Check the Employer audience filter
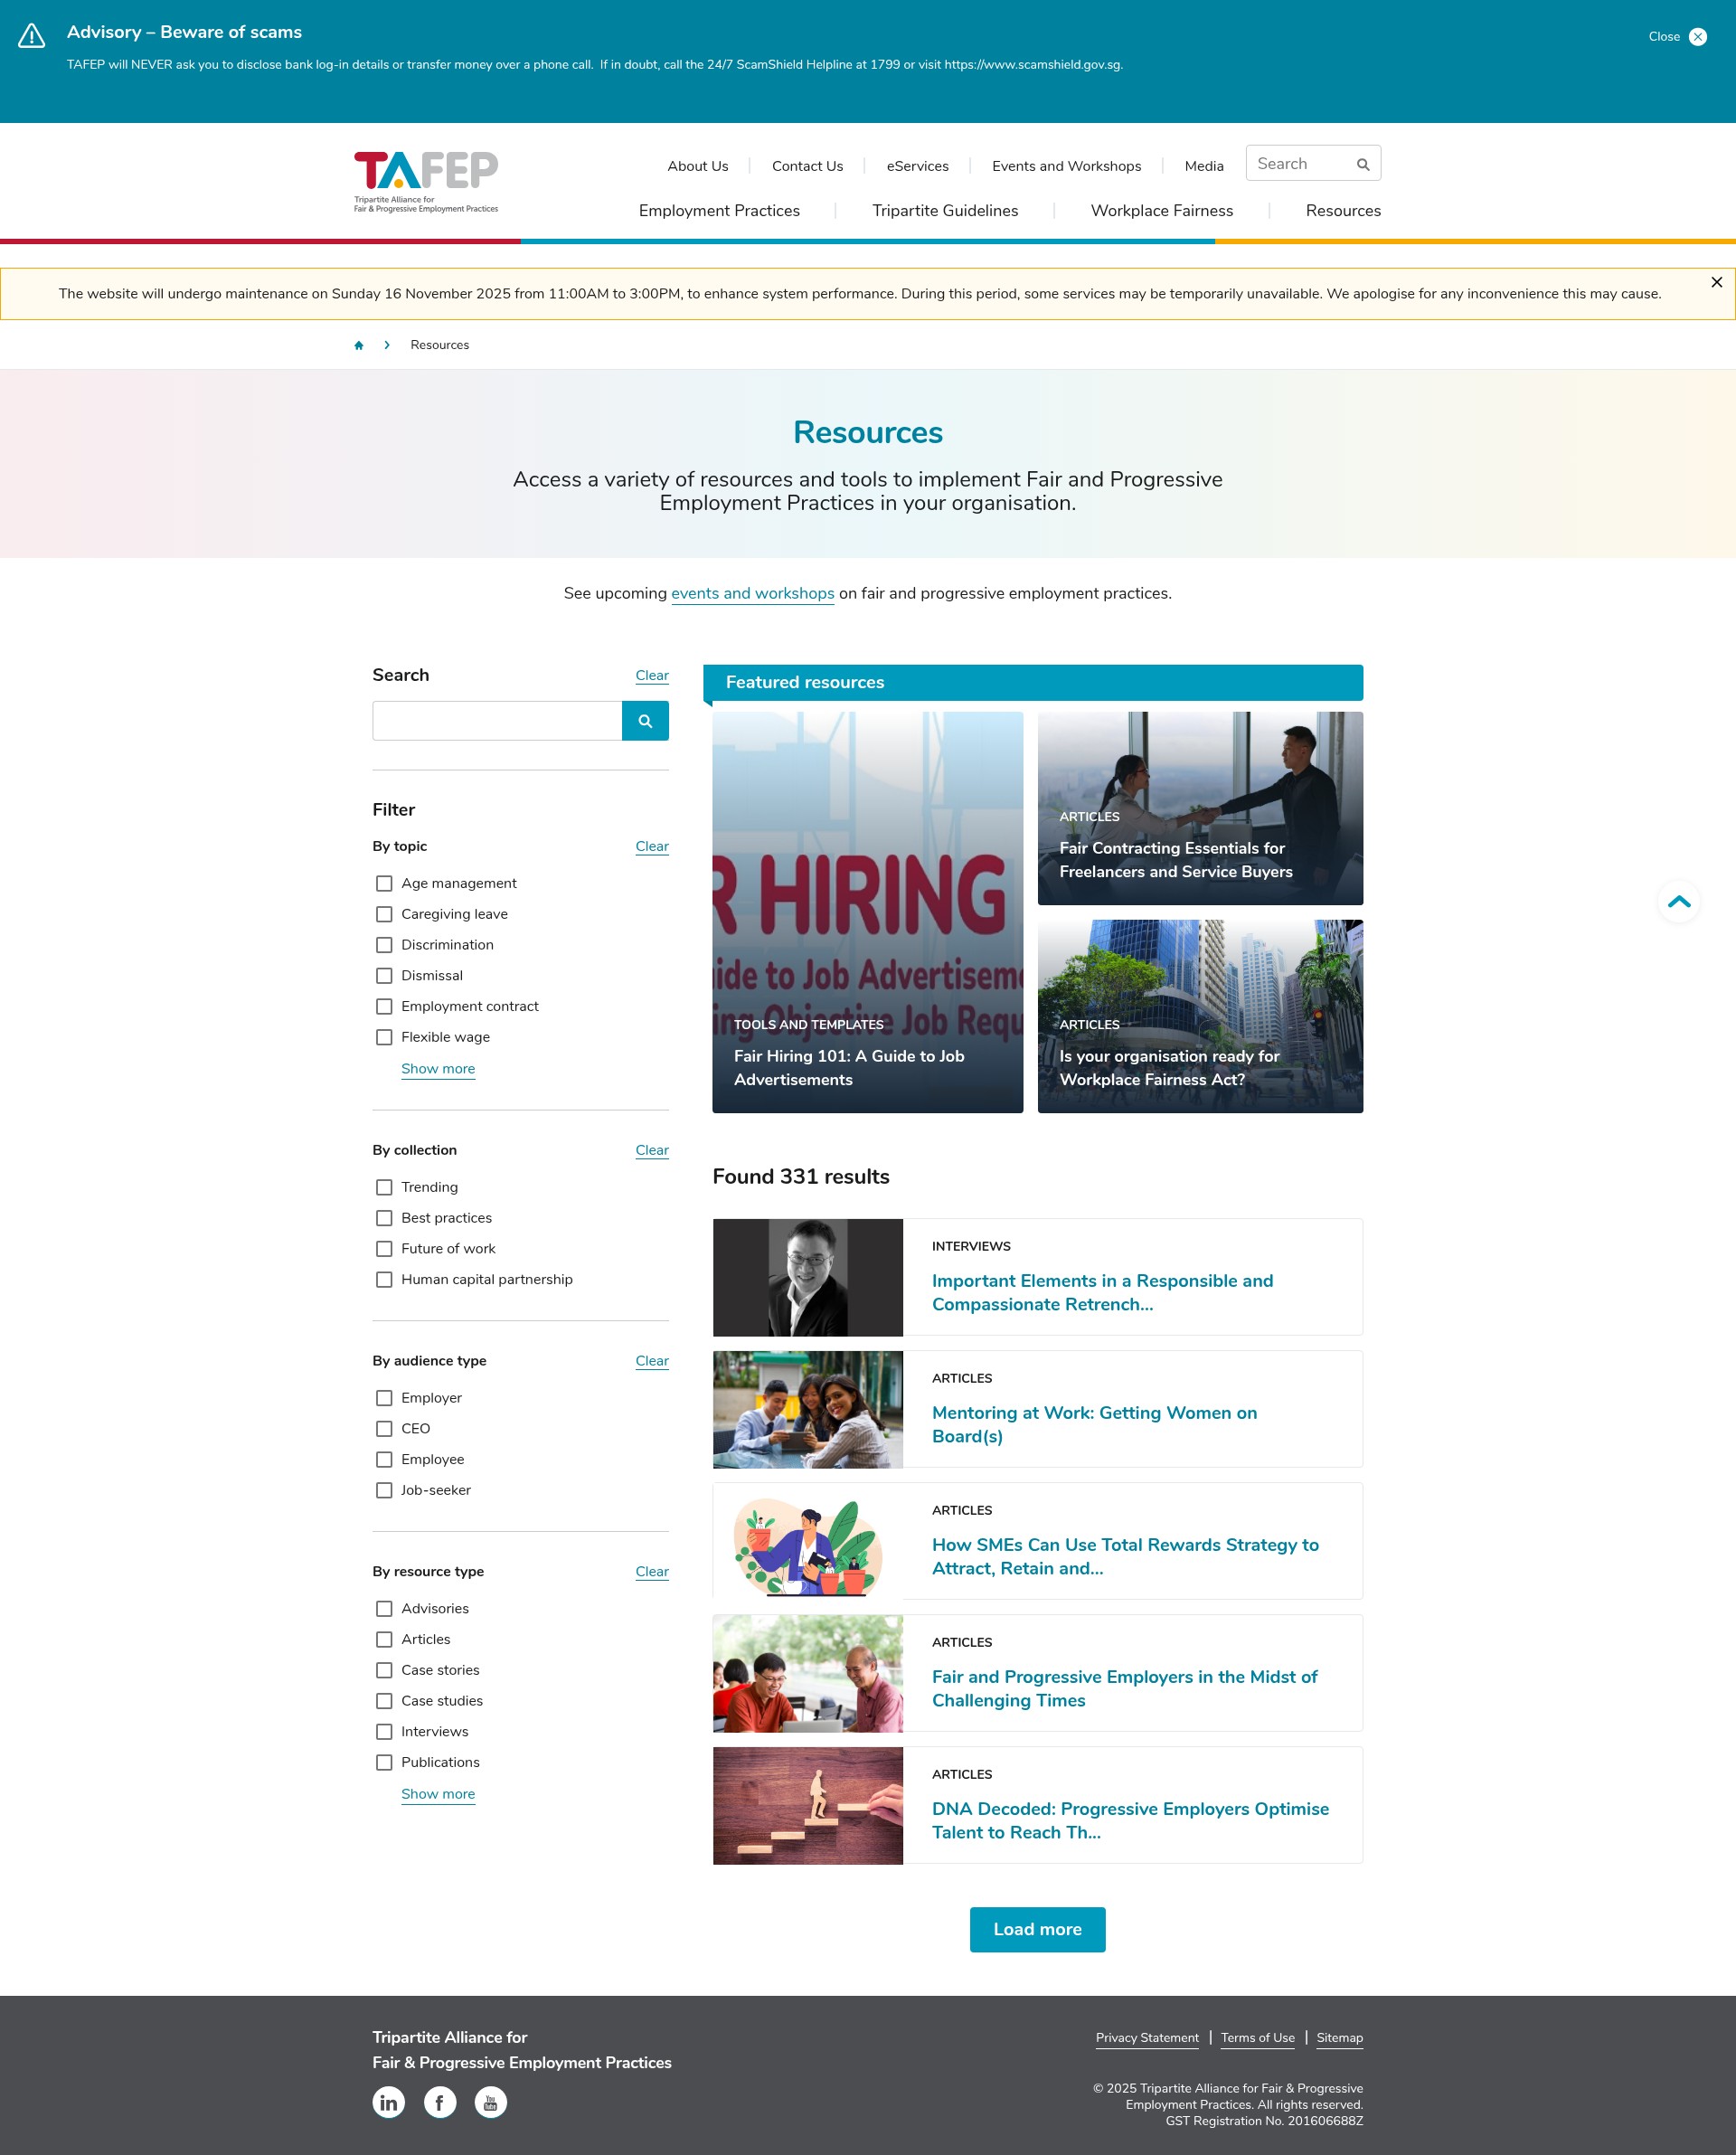 384,1398
